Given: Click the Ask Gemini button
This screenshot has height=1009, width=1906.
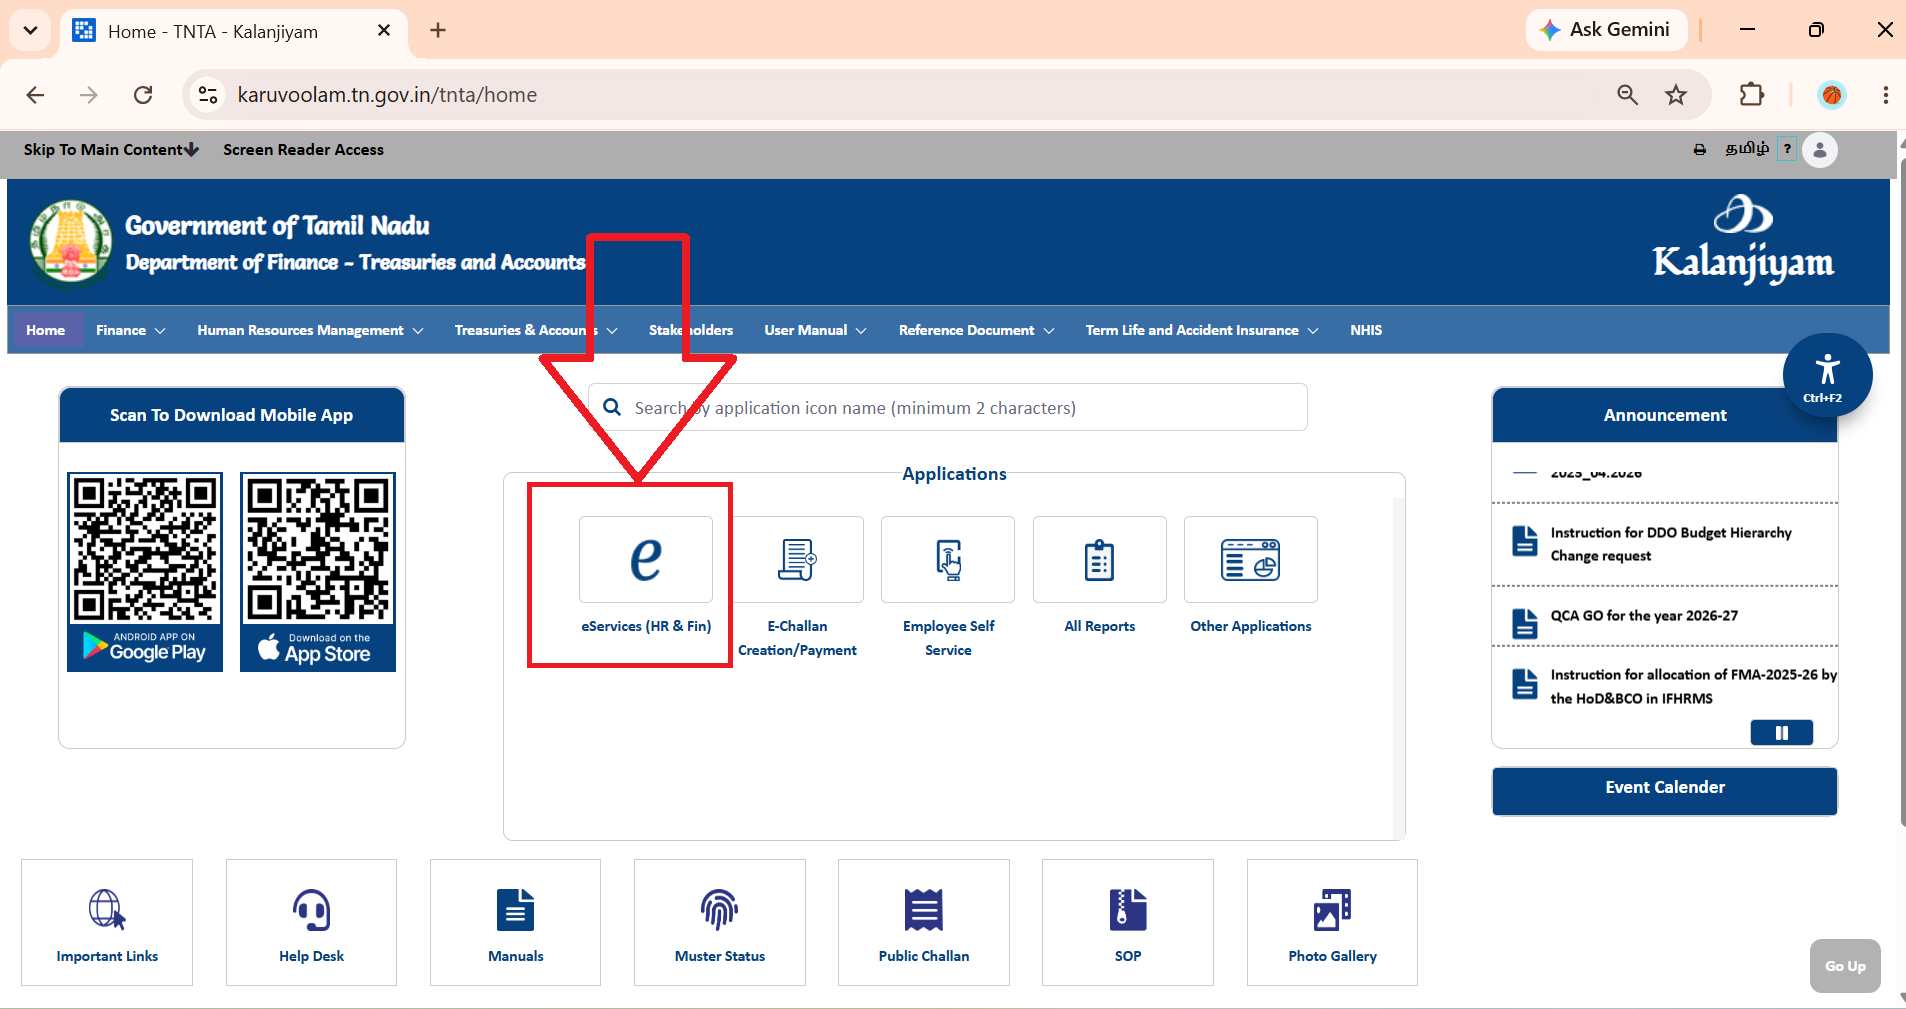Looking at the screenshot, I should [x=1607, y=30].
